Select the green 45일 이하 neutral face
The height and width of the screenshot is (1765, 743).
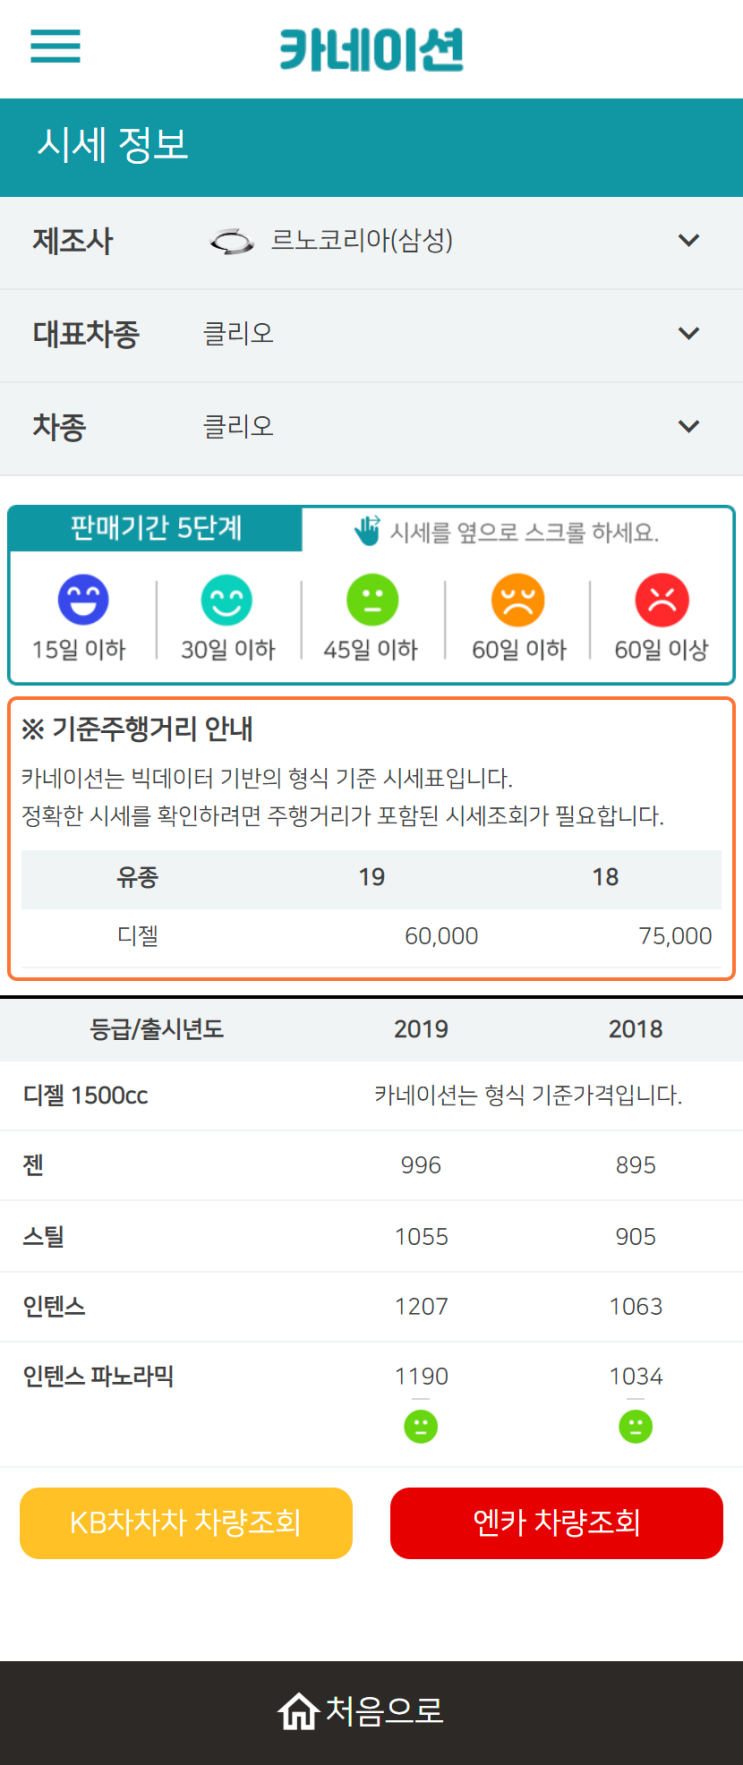coord(372,600)
